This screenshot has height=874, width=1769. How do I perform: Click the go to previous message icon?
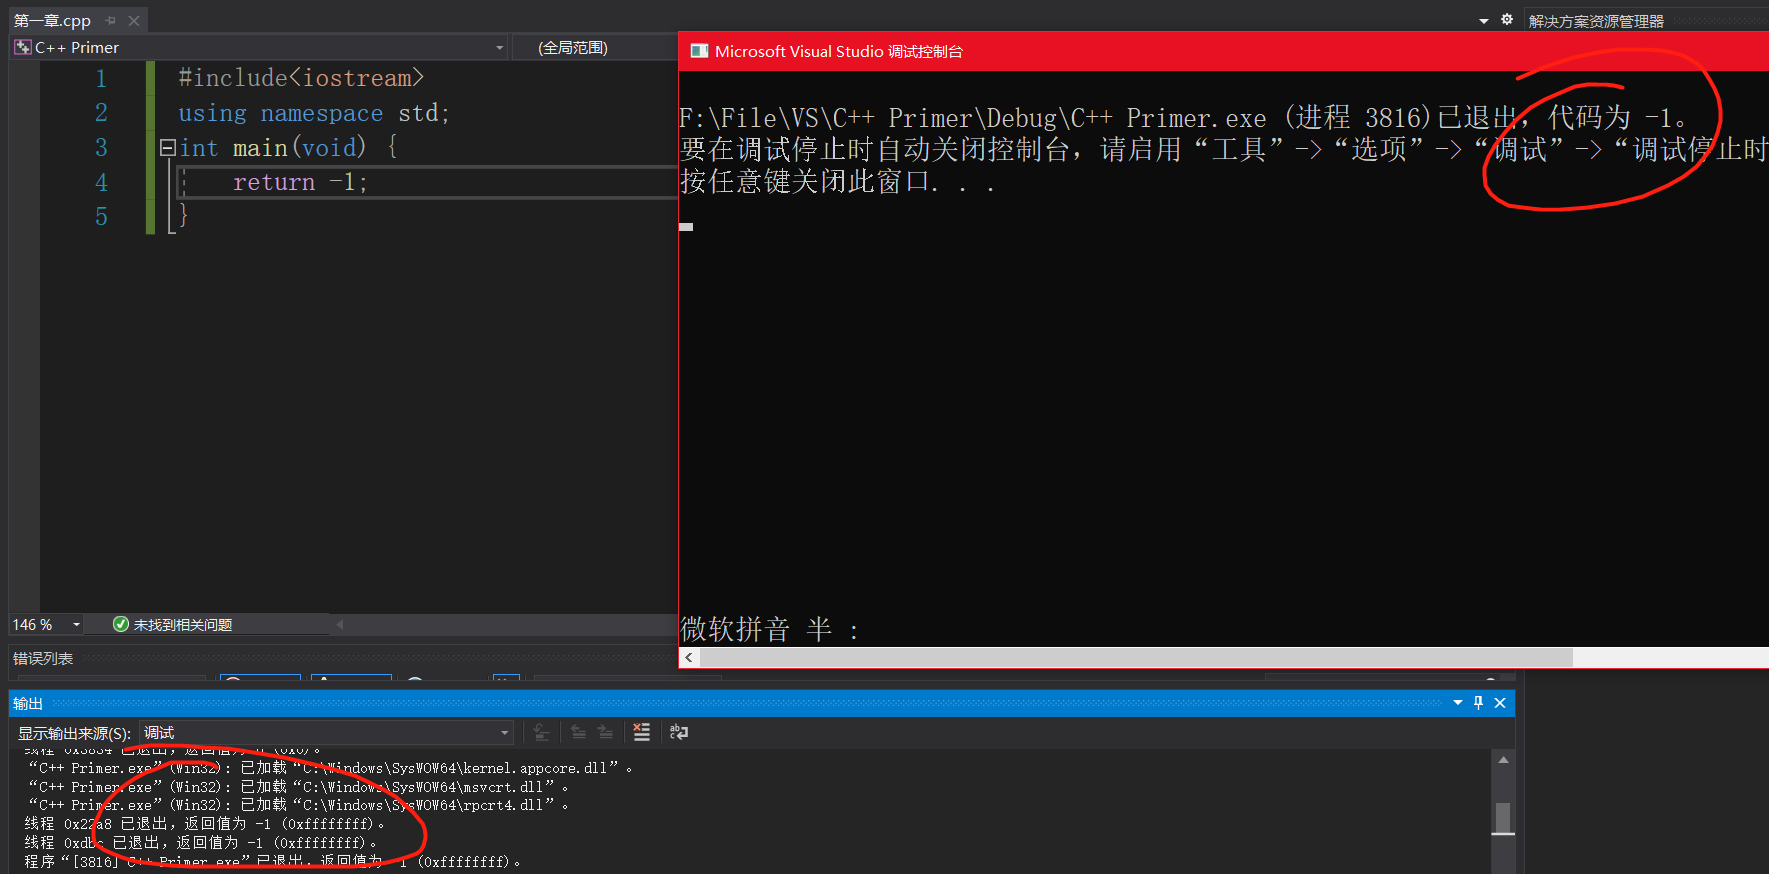tap(578, 733)
